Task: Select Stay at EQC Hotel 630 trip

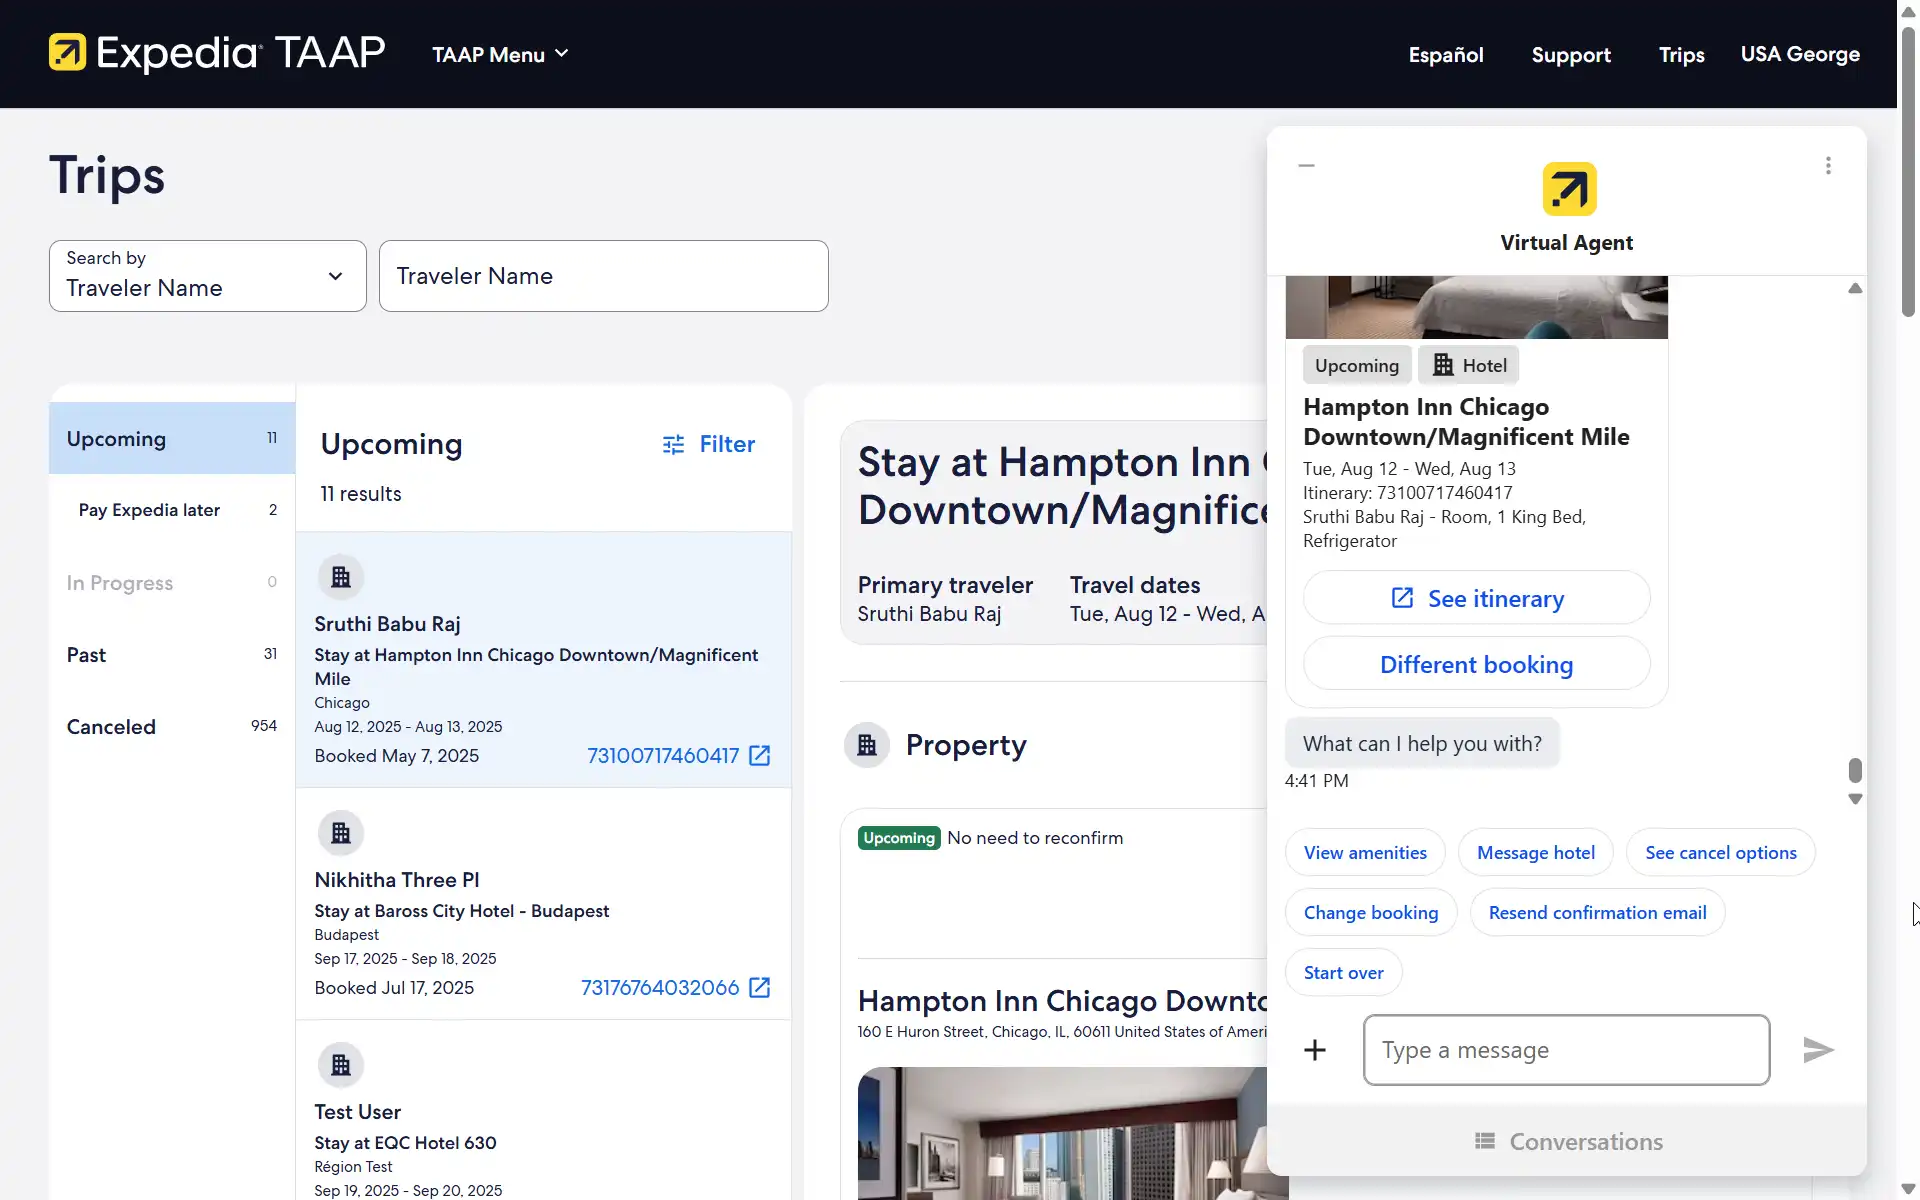Action: pyautogui.click(x=405, y=1143)
